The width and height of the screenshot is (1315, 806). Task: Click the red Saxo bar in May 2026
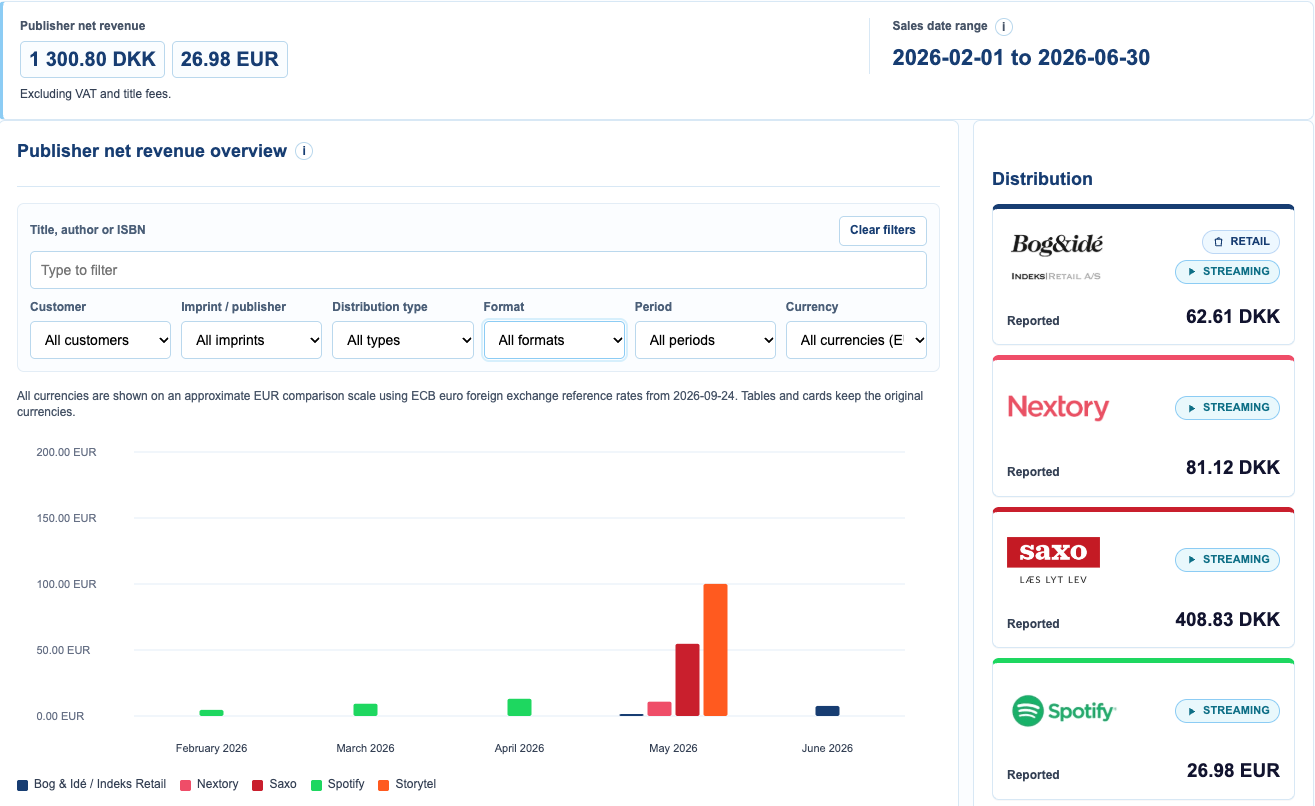coord(687,680)
